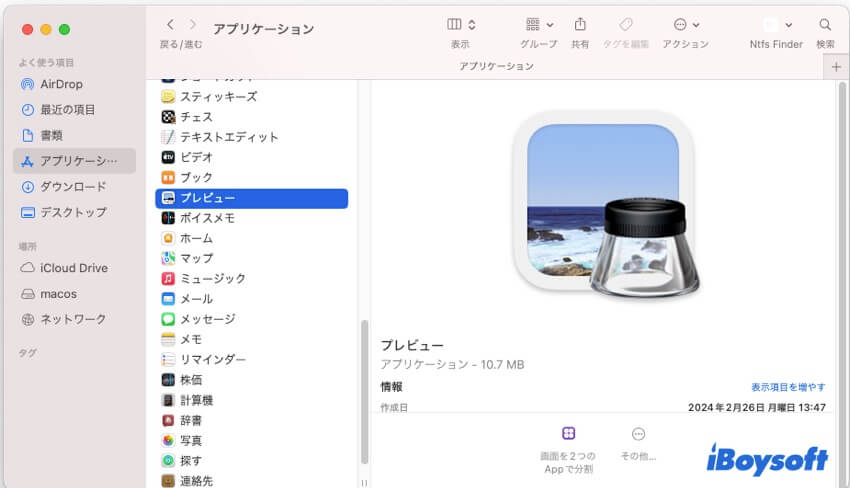Select メッセージ in the app list

coord(252,319)
